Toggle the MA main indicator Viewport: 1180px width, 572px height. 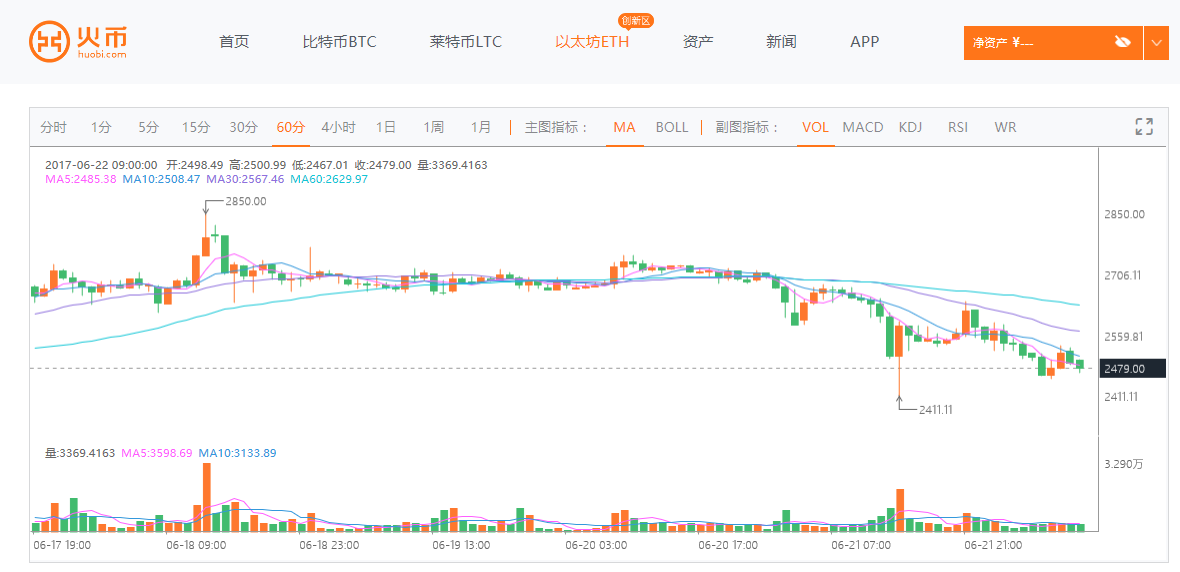[x=624, y=127]
